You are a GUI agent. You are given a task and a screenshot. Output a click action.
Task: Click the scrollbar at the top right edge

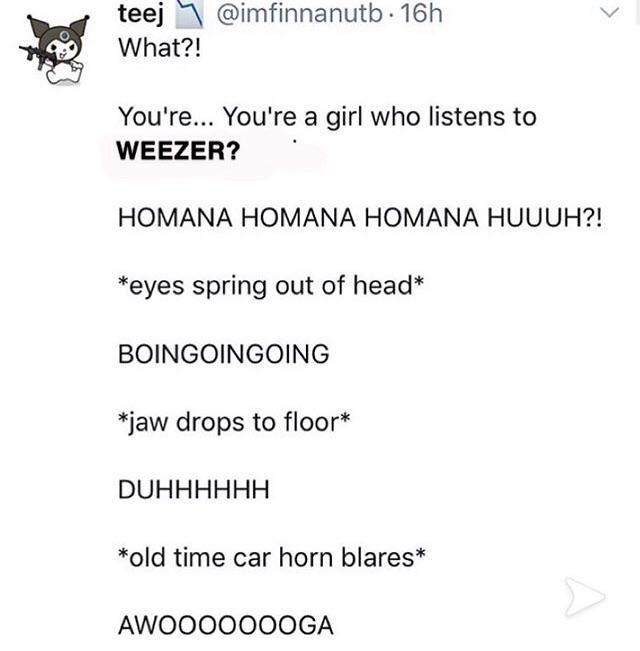637,12
